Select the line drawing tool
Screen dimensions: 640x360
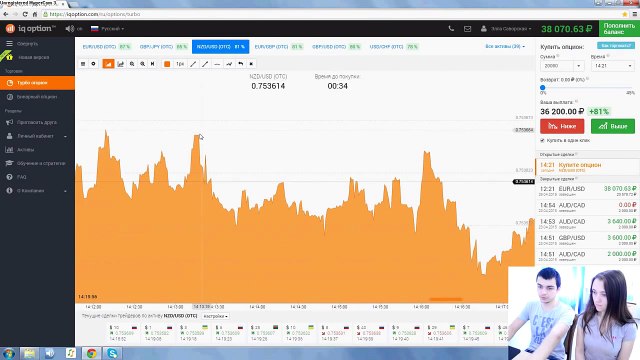[193, 64]
